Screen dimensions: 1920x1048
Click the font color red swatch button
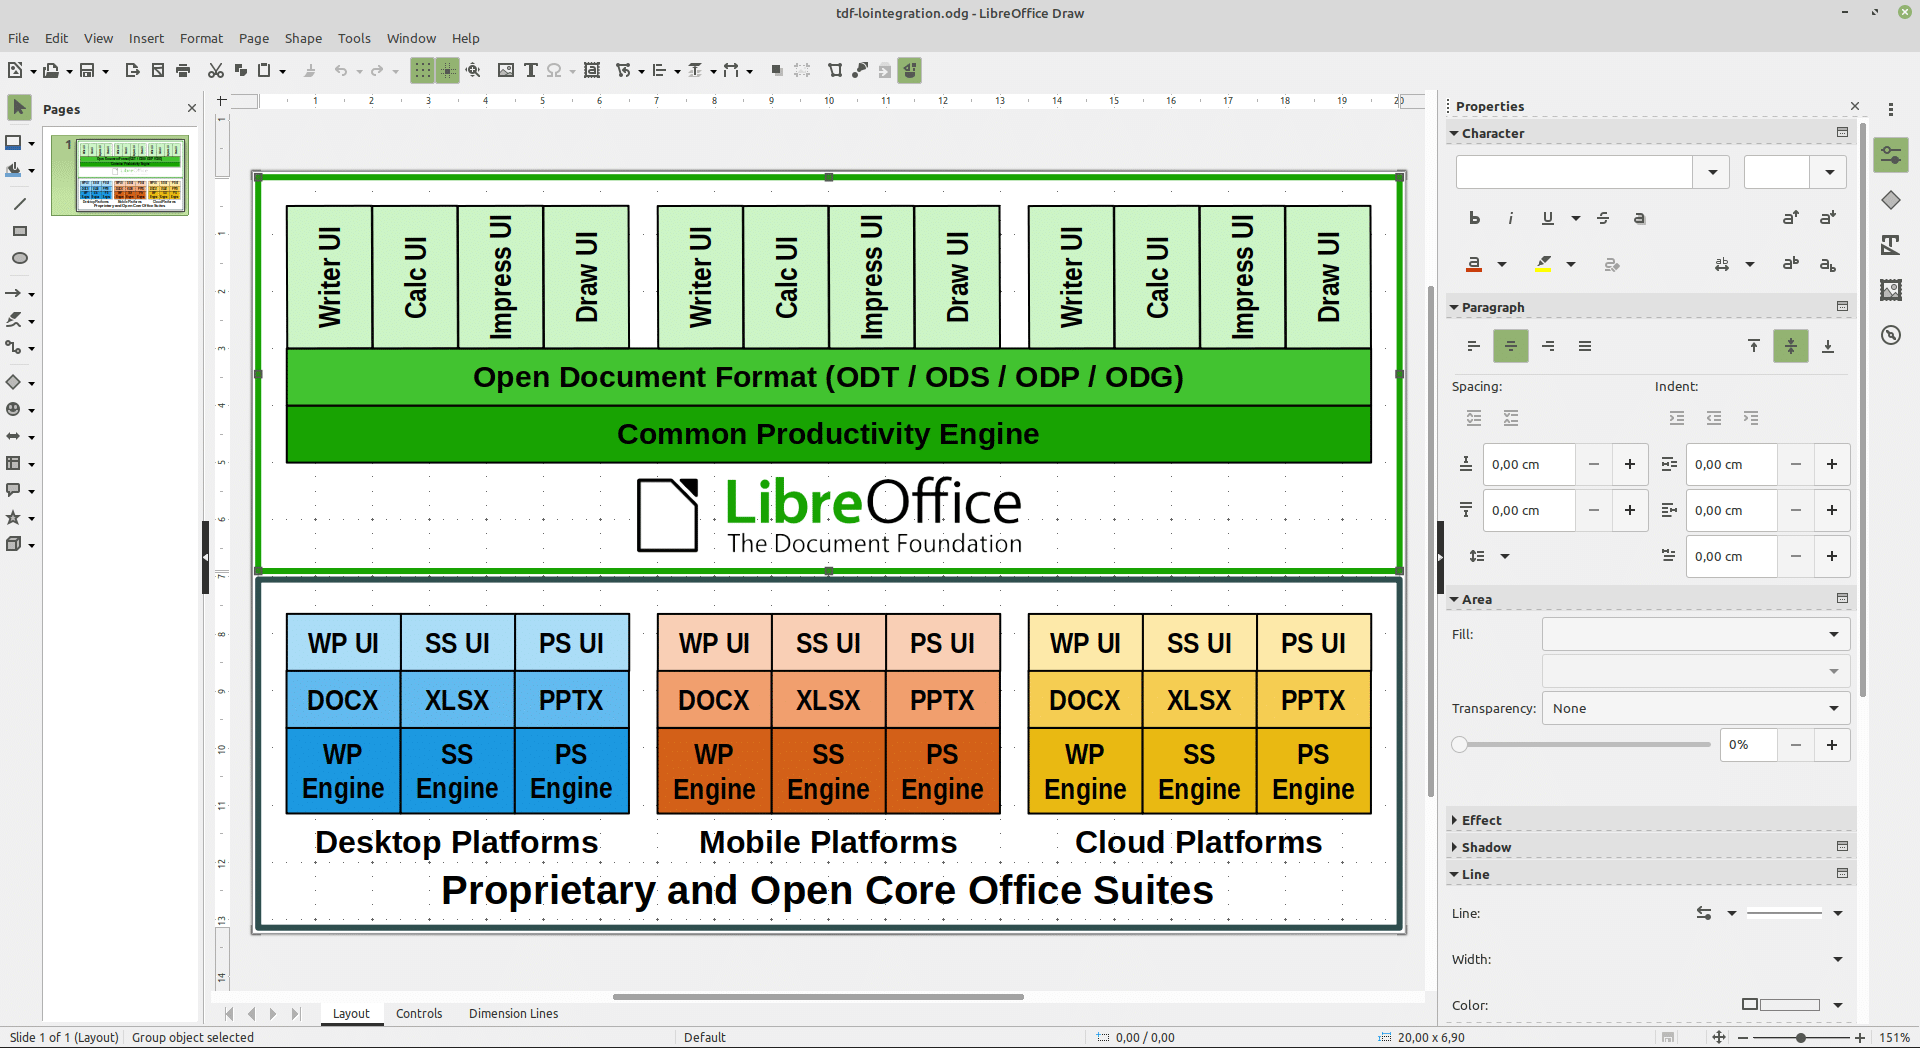pos(1474,264)
